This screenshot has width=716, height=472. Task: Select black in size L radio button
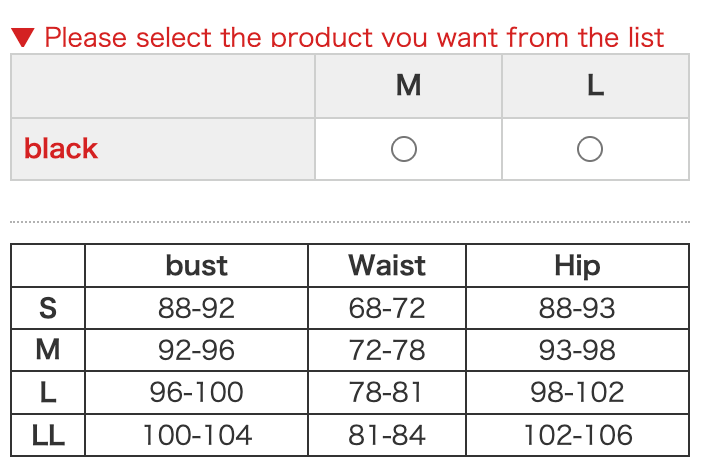pyautogui.click(x=590, y=149)
